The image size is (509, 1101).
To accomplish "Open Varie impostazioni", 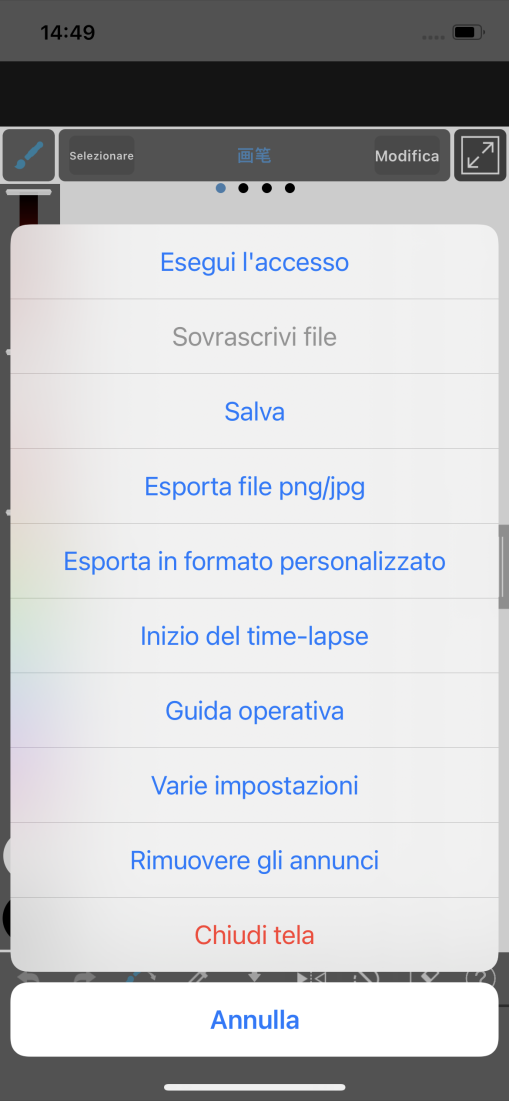I will pos(254,785).
